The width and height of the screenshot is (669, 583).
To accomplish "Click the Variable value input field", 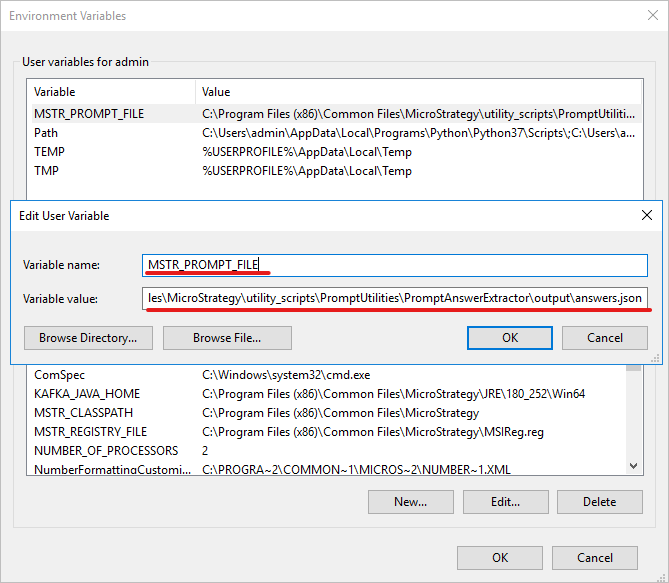I will (395, 298).
